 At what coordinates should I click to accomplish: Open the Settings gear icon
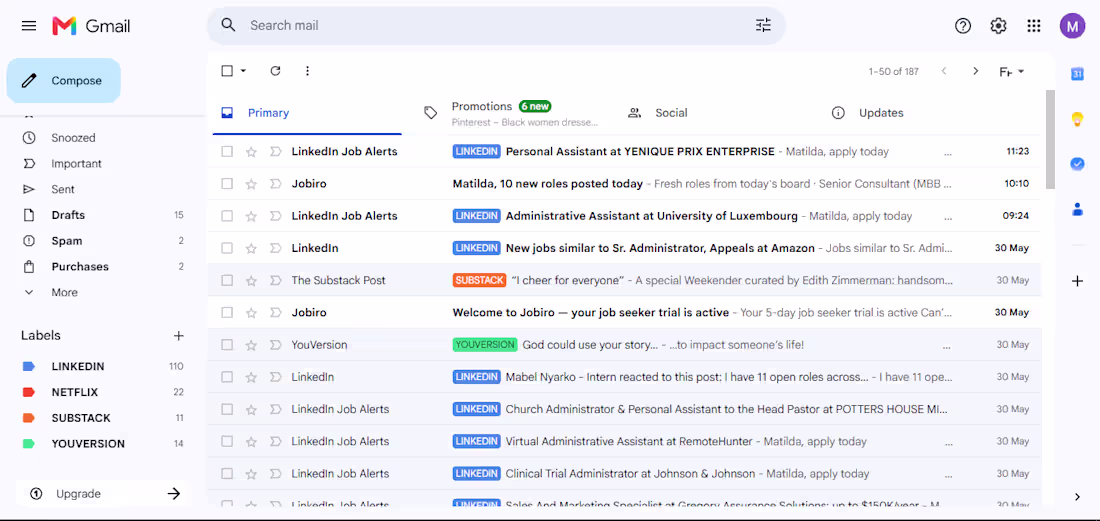[998, 26]
